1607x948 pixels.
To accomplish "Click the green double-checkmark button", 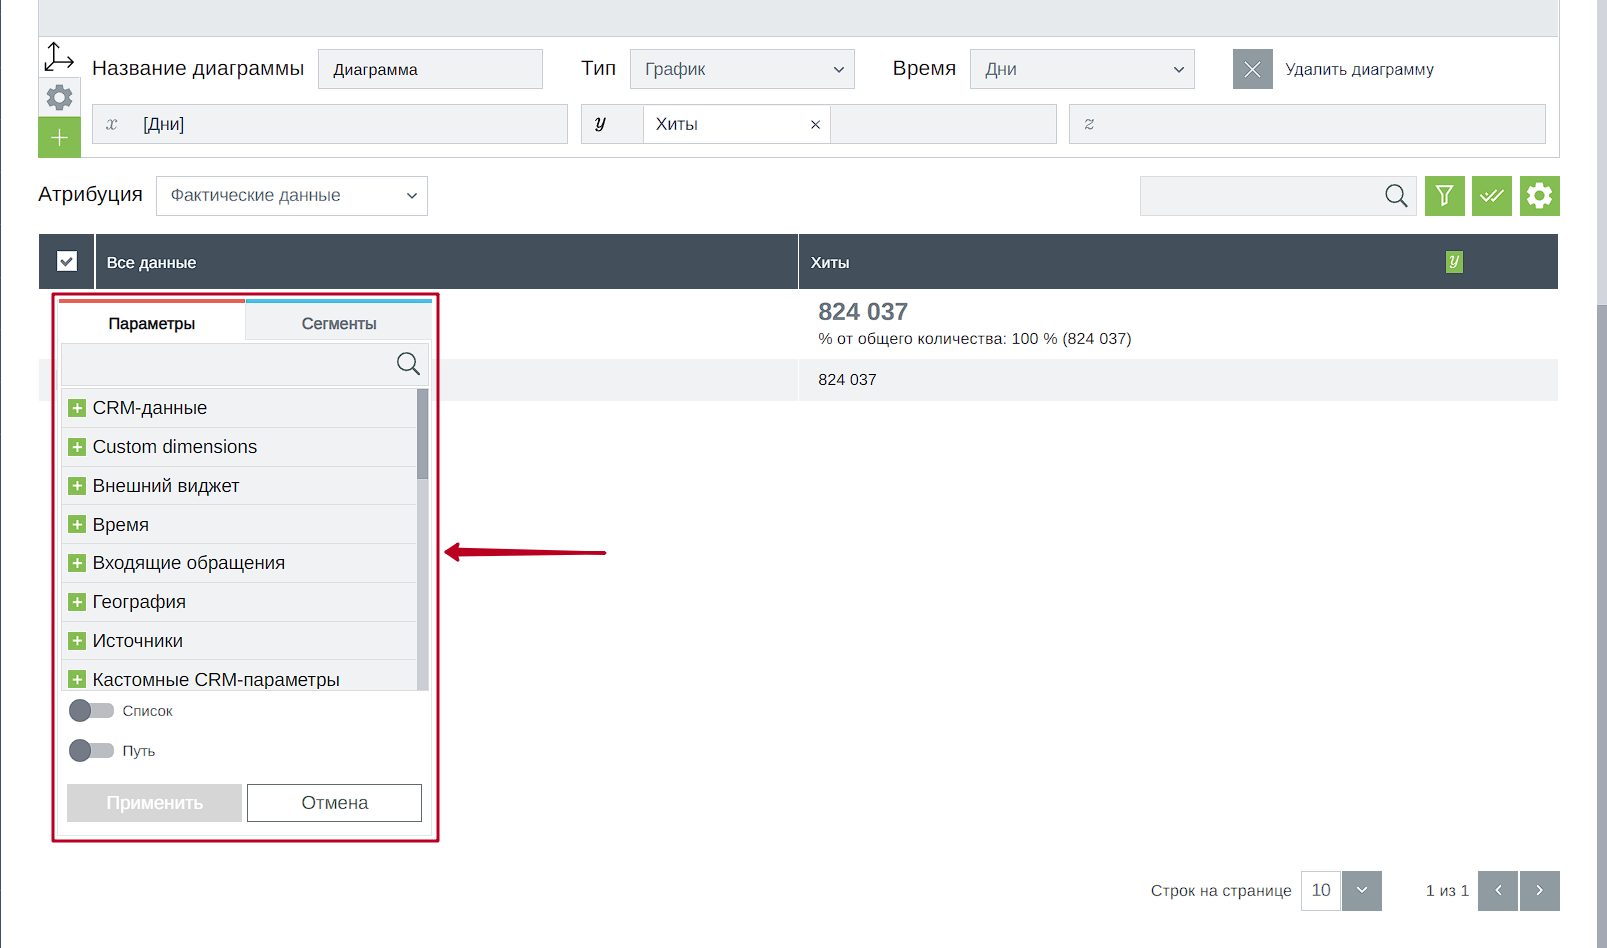I will [1492, 196].
